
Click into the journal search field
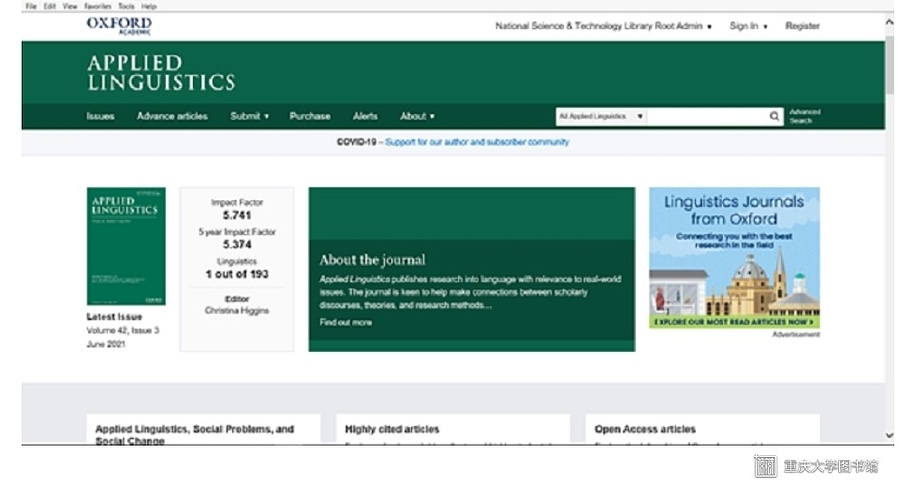[708, 117]
